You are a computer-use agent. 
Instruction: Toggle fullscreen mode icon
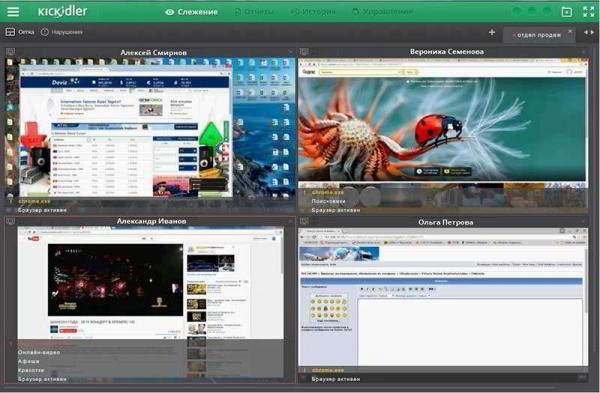589,11
